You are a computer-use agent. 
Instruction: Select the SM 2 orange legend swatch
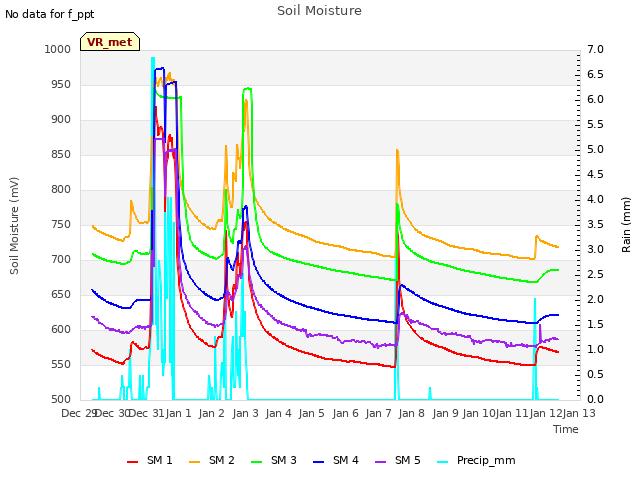click(195, 461)
